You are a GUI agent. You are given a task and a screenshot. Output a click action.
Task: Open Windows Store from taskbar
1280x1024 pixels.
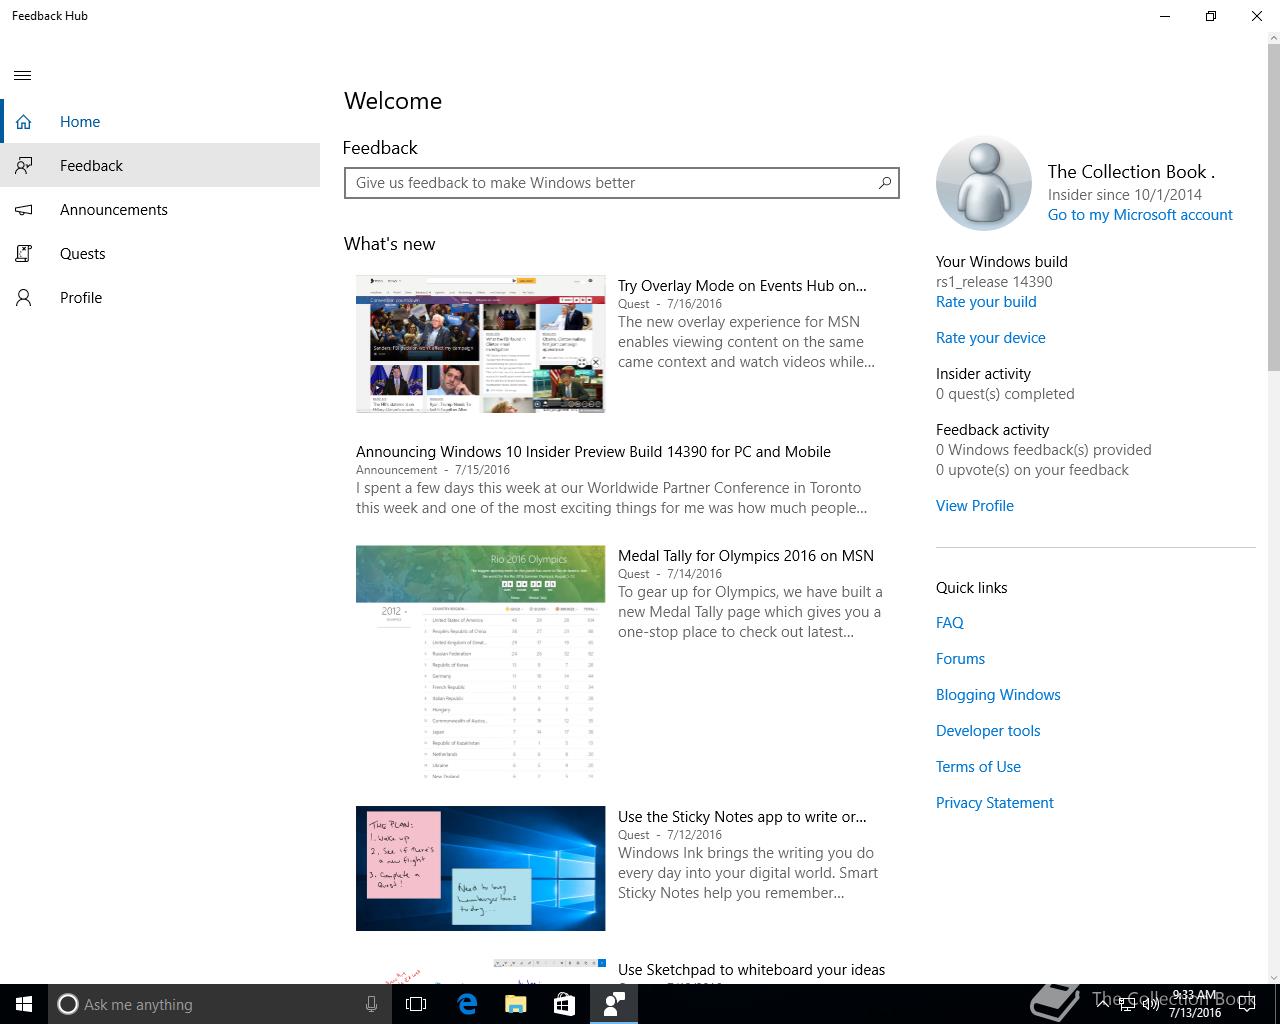click(565, 1004)
